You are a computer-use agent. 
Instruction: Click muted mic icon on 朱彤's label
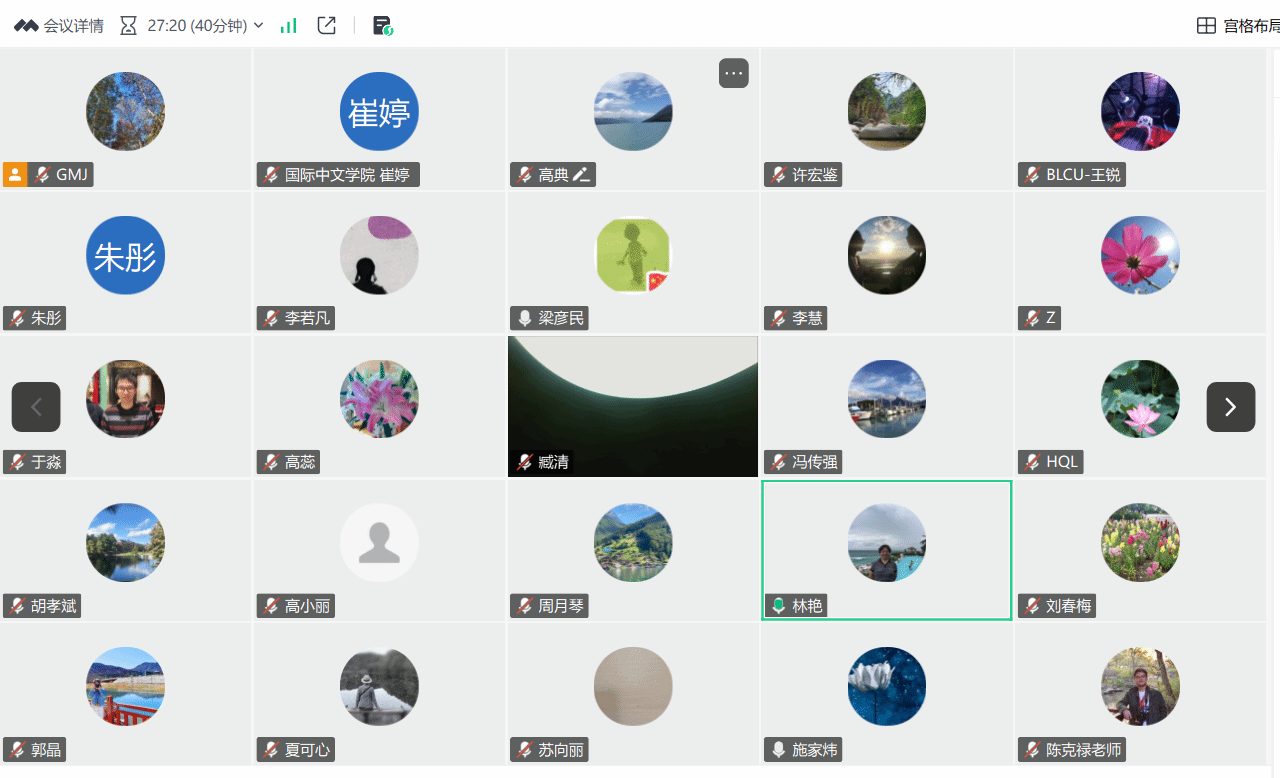17,319
